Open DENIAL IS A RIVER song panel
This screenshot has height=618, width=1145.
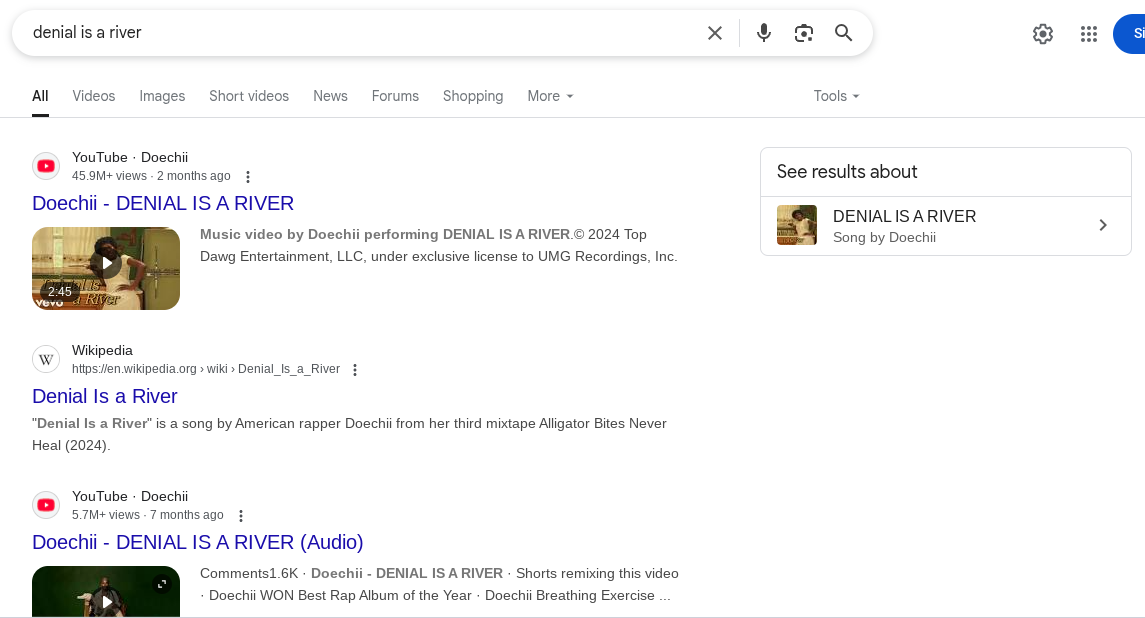[945, 225]
